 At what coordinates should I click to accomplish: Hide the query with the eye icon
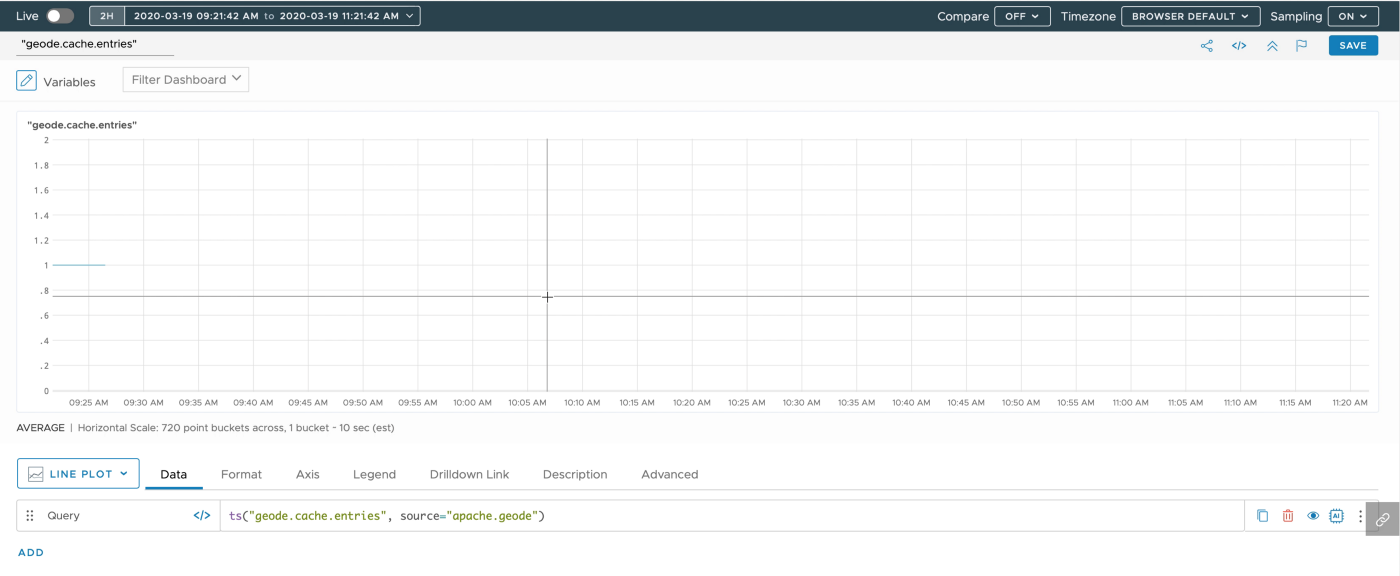[x=1313, y=515]
